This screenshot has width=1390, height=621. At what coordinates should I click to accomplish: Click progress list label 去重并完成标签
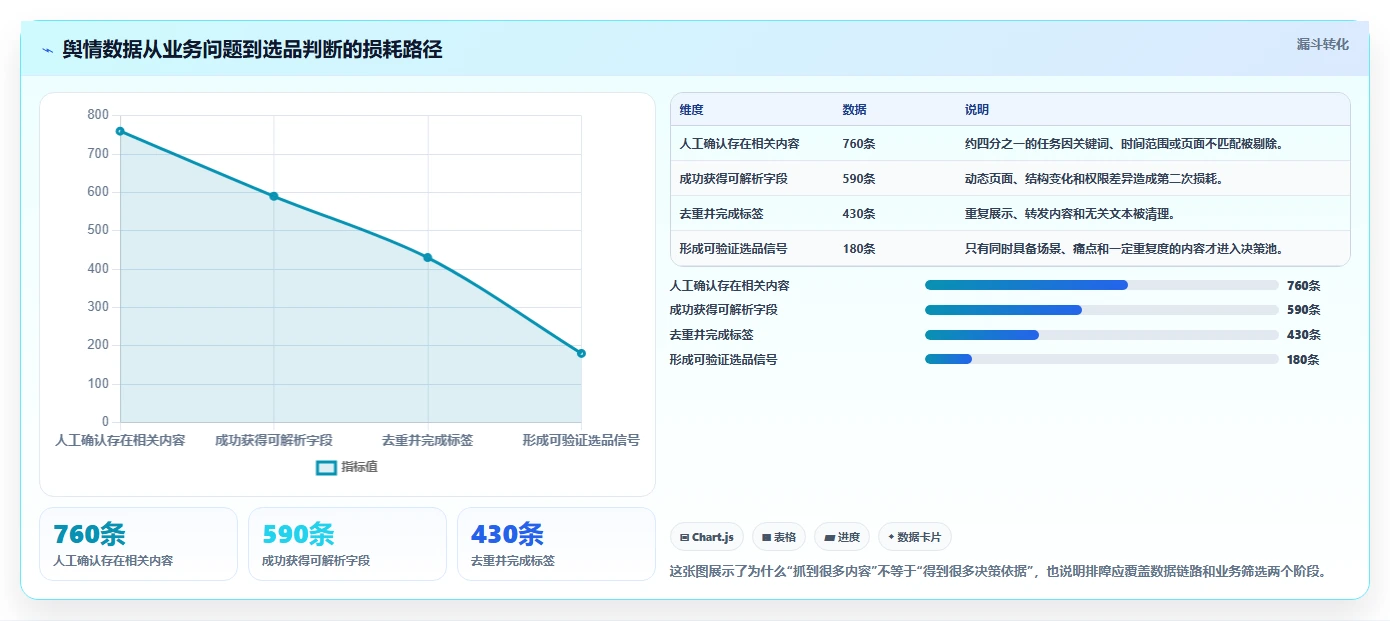point(711,335)
